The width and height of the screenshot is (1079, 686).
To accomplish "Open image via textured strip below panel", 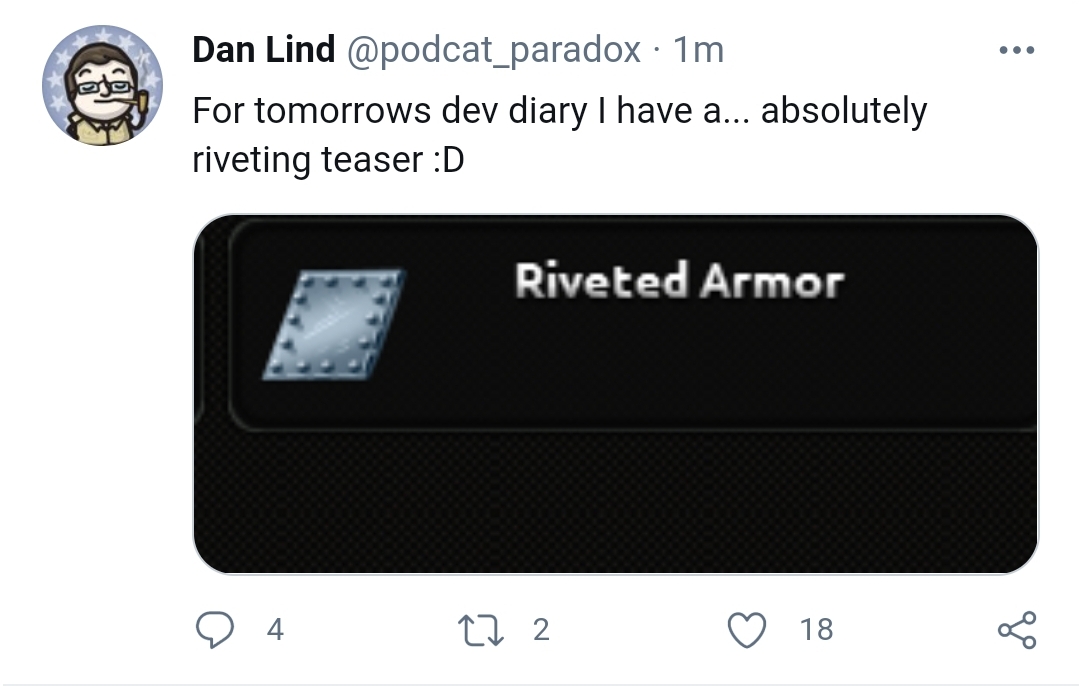I will [616, 502].
